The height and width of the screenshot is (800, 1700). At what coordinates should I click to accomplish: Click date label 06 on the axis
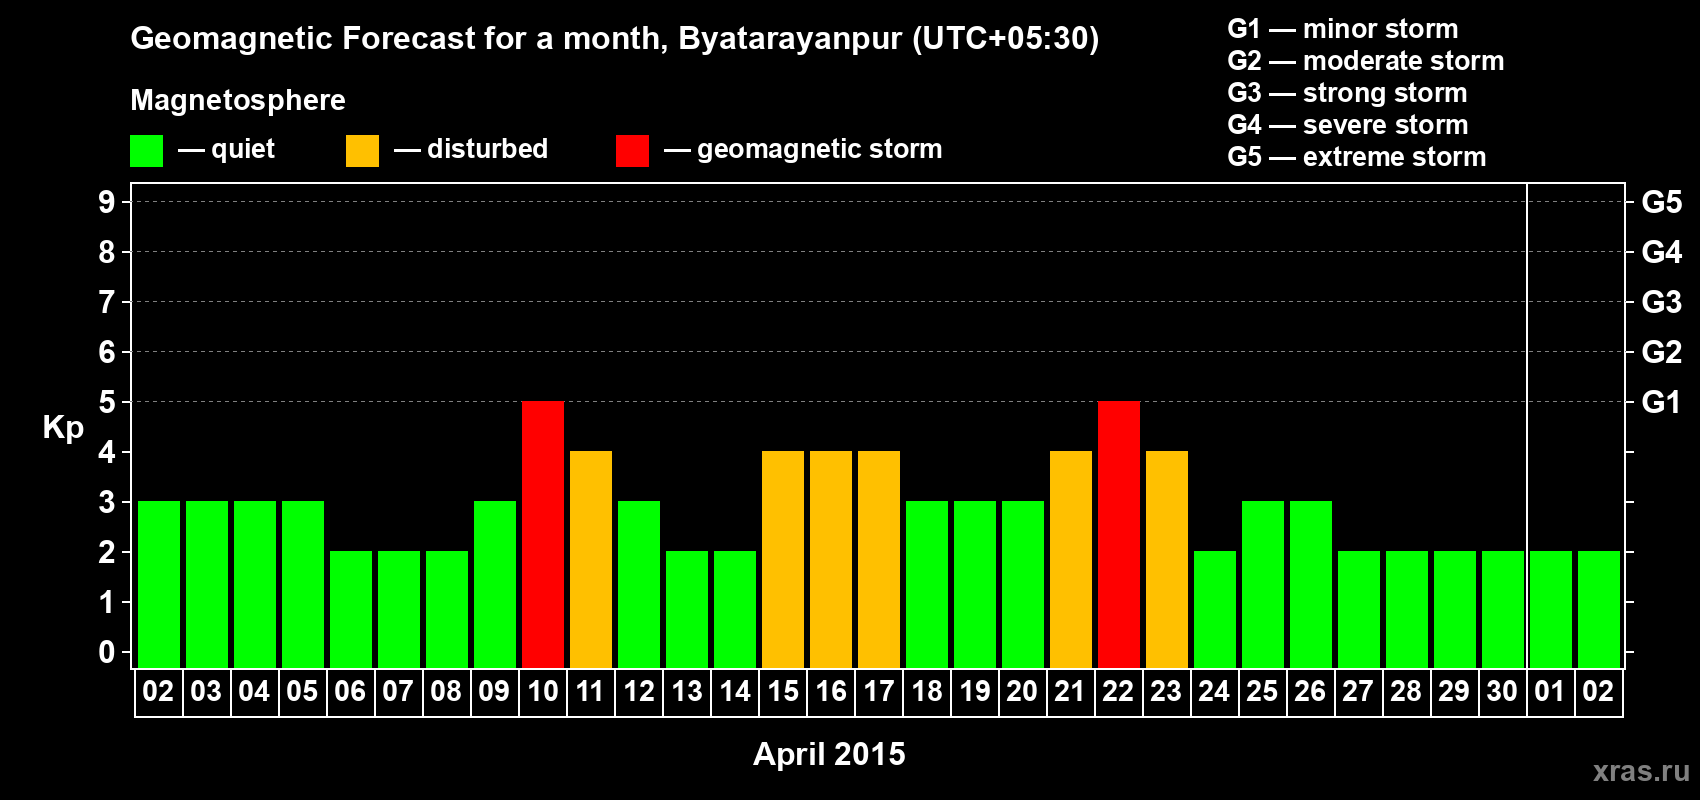click(350, 692)
